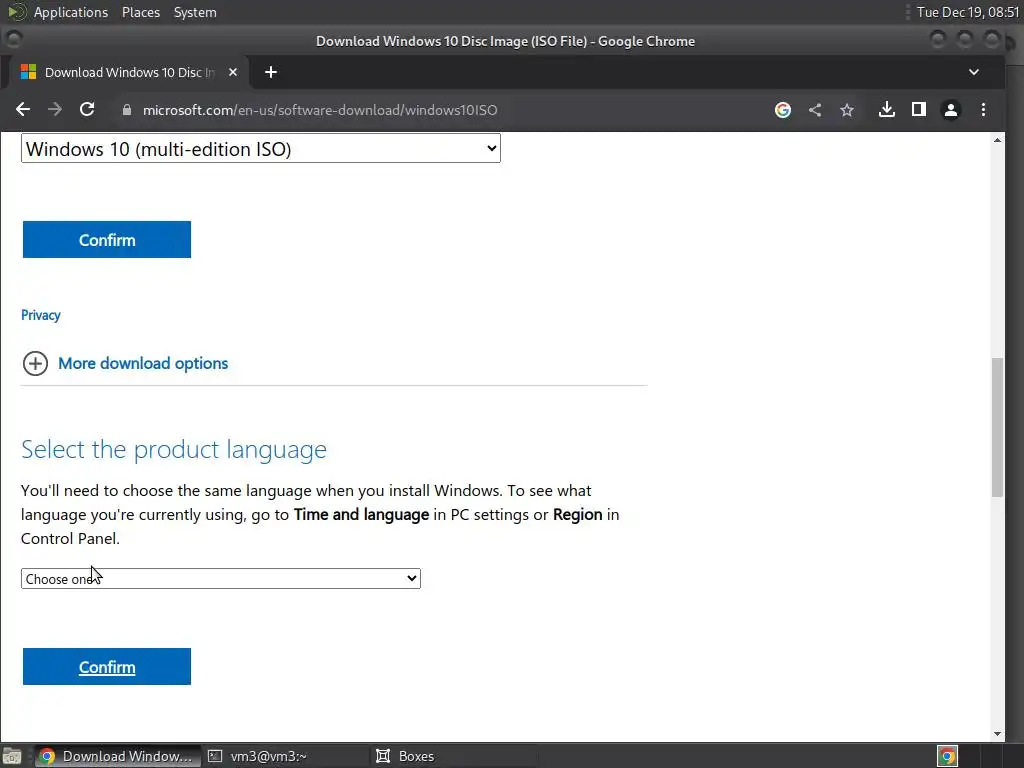Open the Chrome profile avatar

pyautogui.click(x=951, y=110)
